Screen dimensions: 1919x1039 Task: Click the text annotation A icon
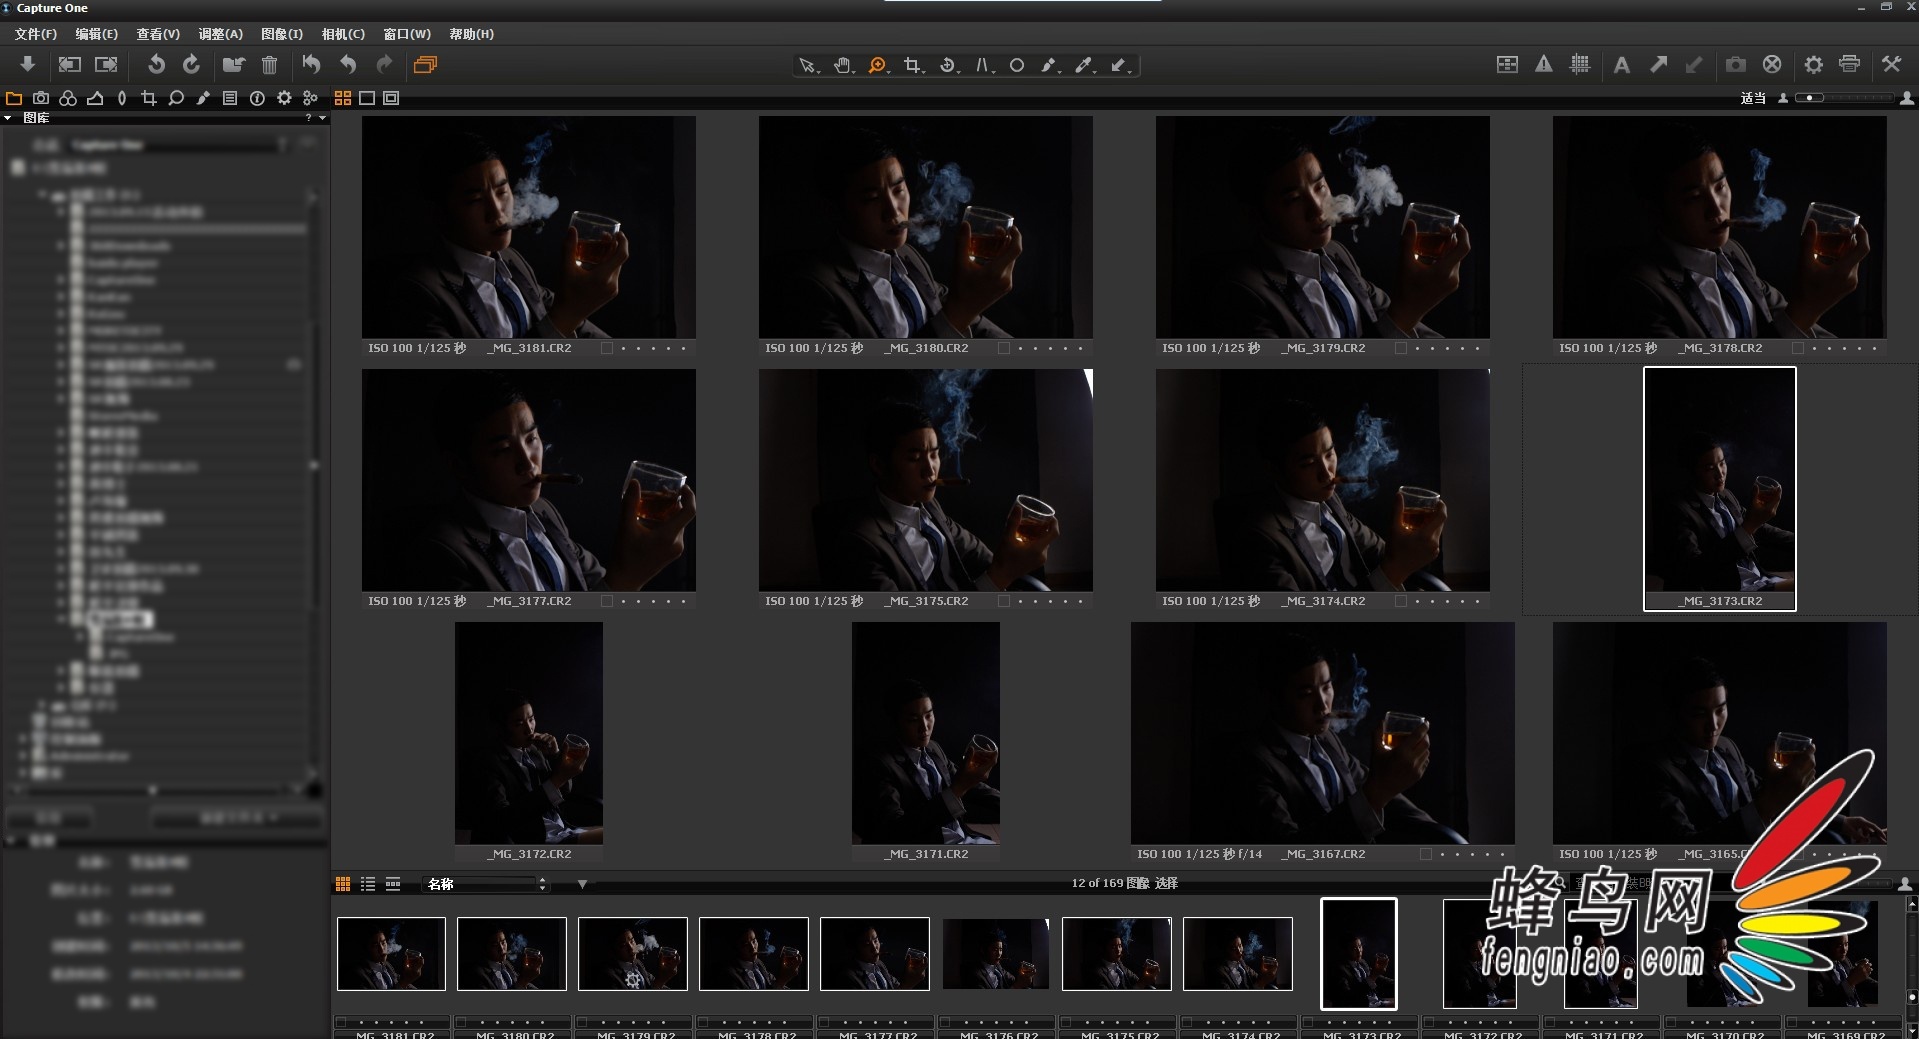coord(1622,65)
